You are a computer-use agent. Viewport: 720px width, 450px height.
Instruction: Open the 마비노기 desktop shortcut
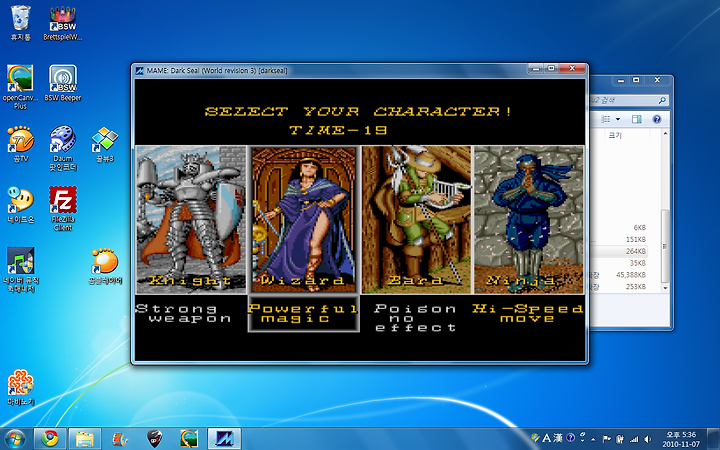20,388
